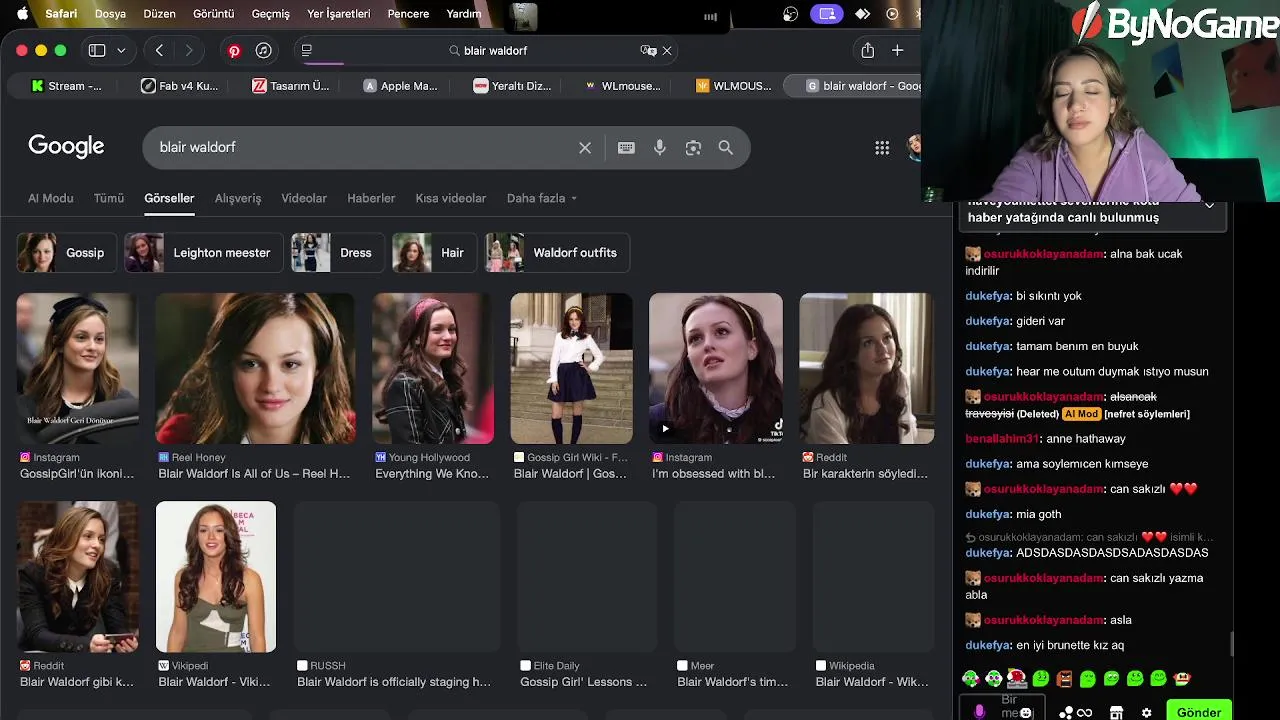Click the chat Gönder button
Viewport: 1280px width, 720px height.
coord(1198,712)
